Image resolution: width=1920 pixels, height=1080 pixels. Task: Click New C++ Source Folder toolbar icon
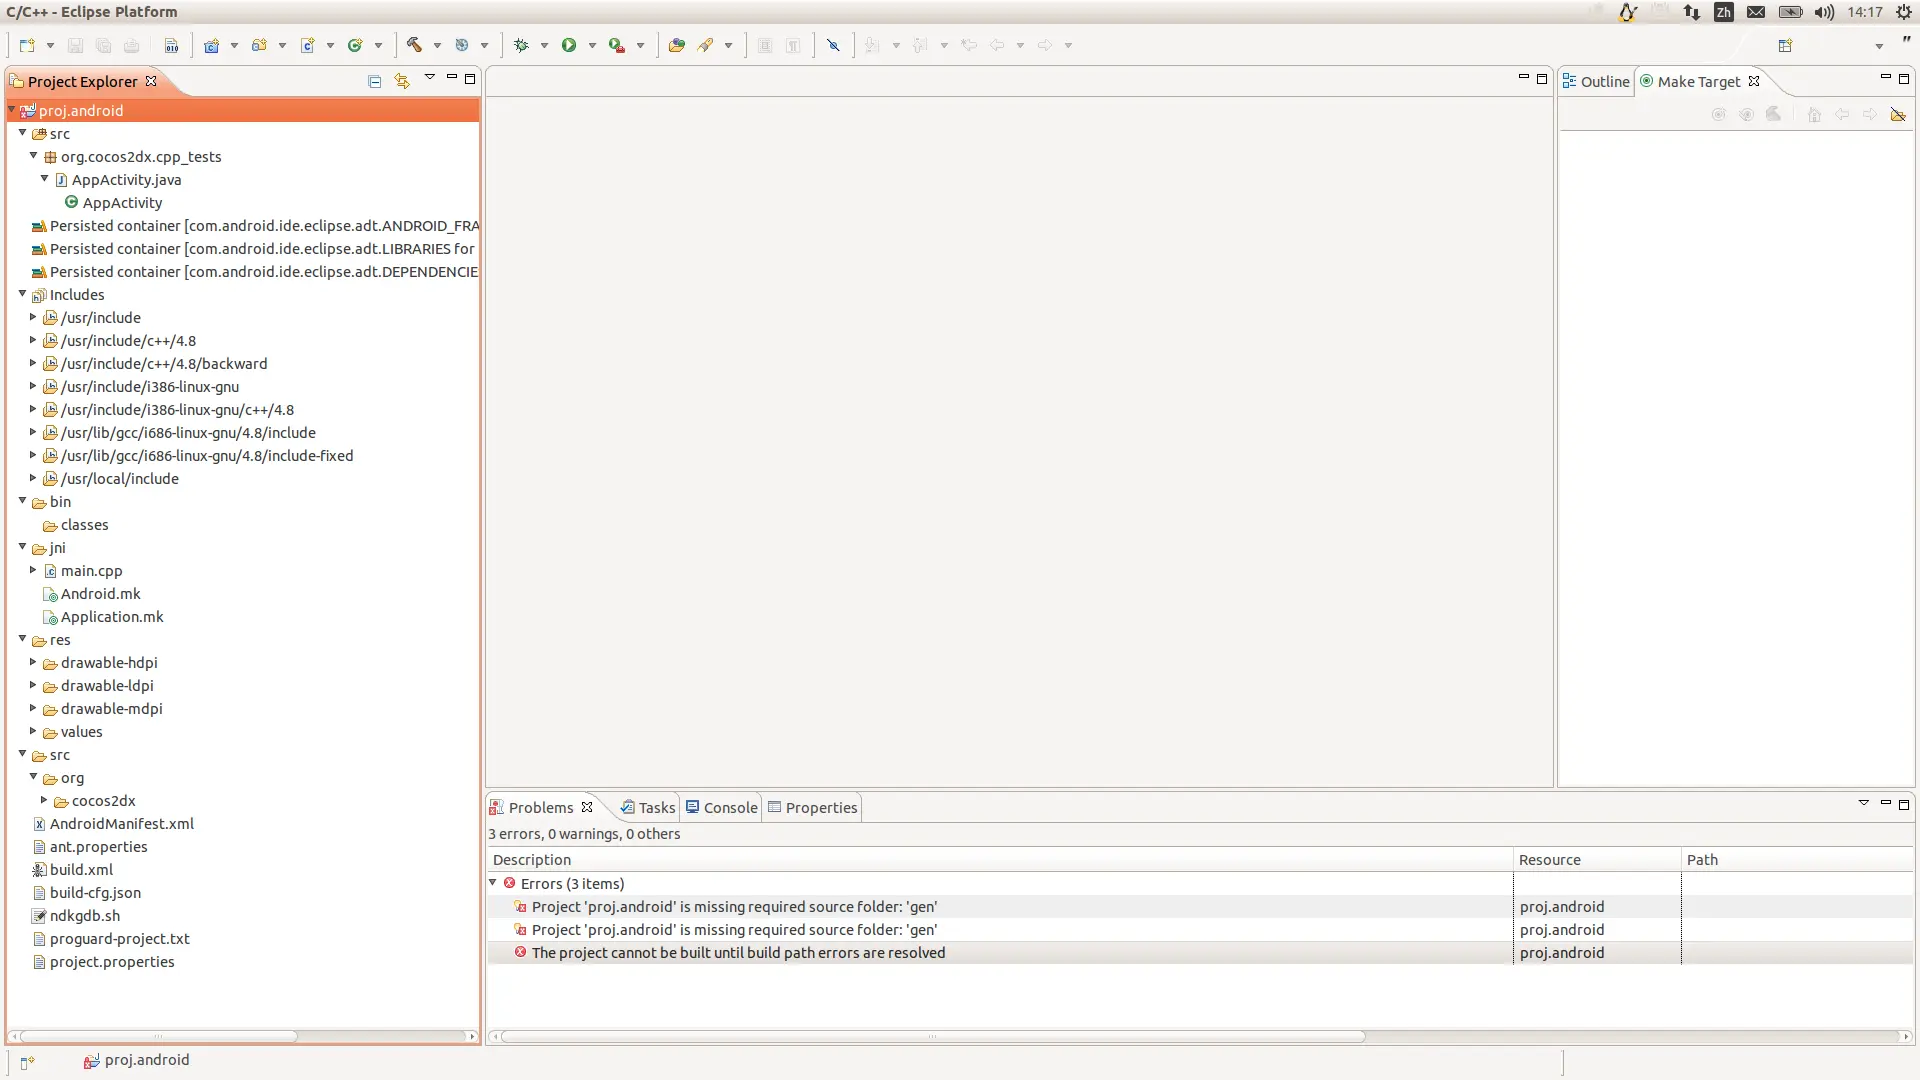[x=260, y=46]
